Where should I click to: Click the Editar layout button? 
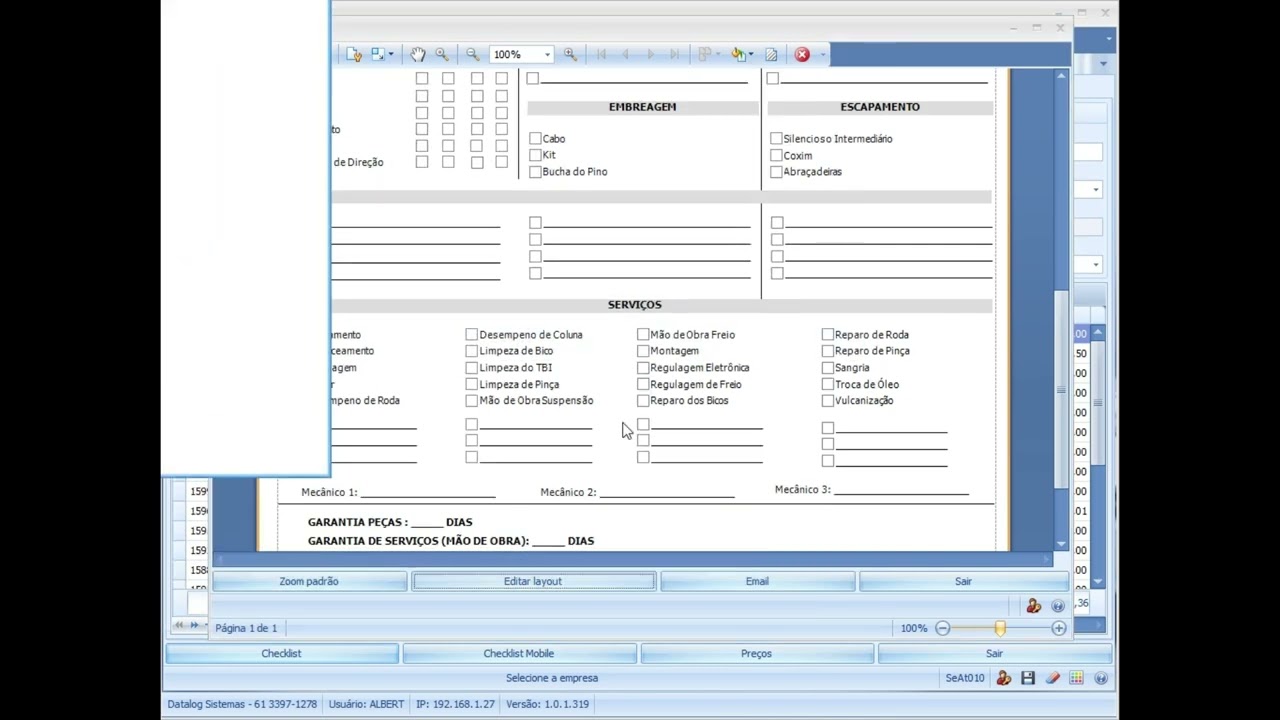(533, 581)
